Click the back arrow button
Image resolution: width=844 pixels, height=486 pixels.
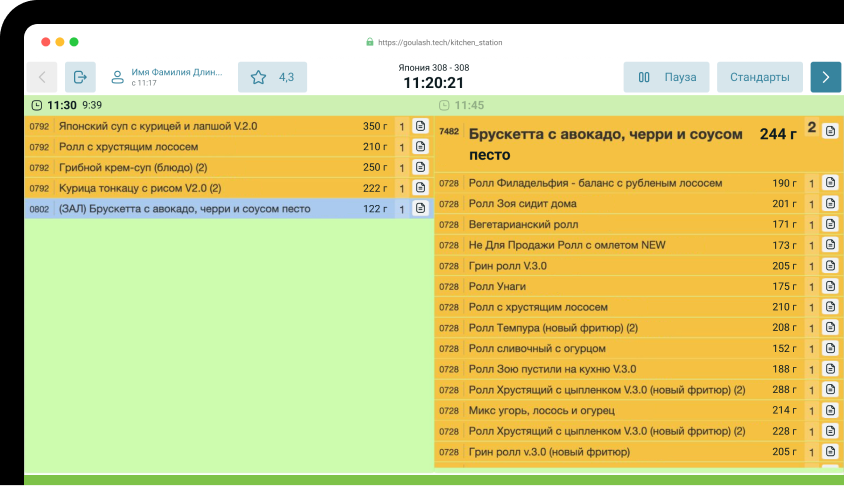tap(41, 77)
